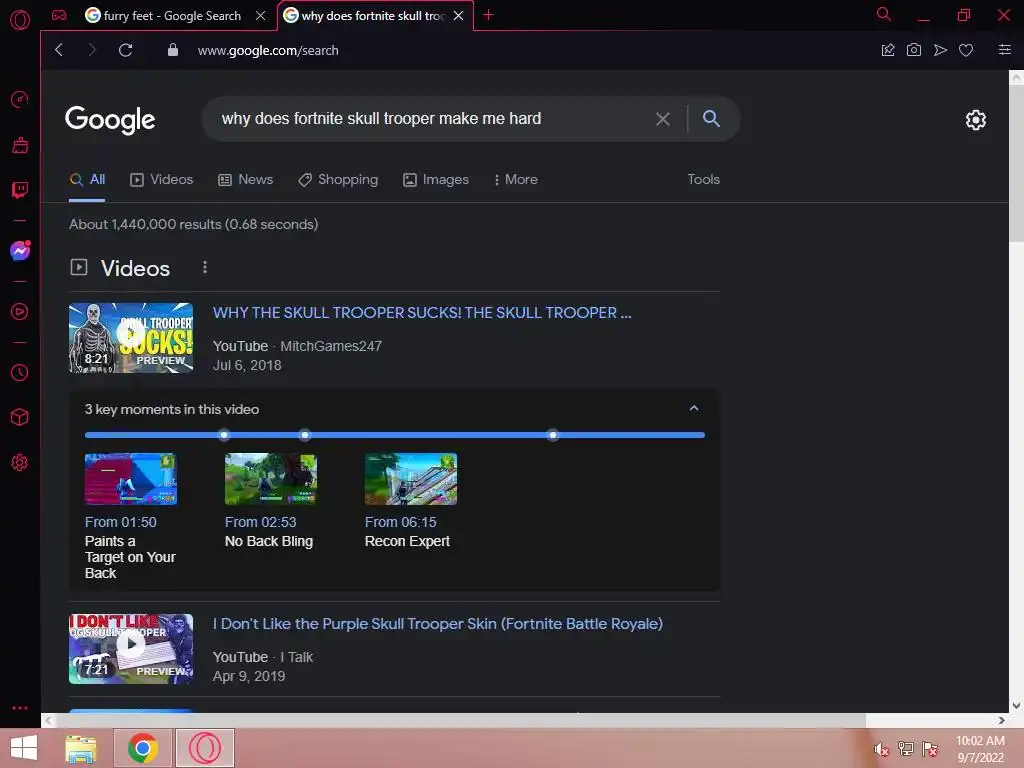Image resolution: width=1024 pixels, height=768 pixels.
Task: Click the muted volume tray icon
Action: coord(881,749)
